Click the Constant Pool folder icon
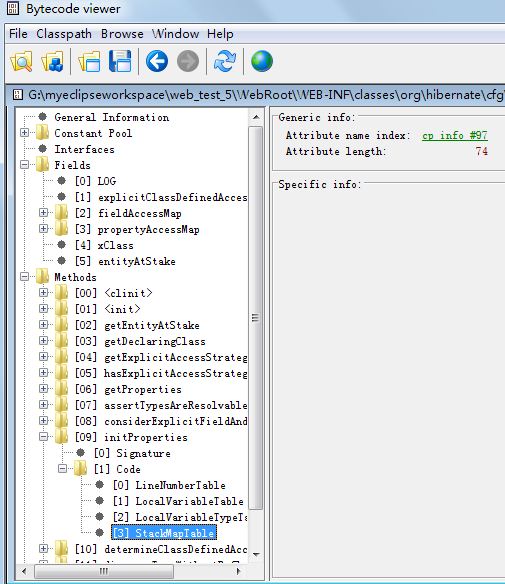The width and height of the screenshot is (505, 584). pyautogui.click(x=42, y=133)
